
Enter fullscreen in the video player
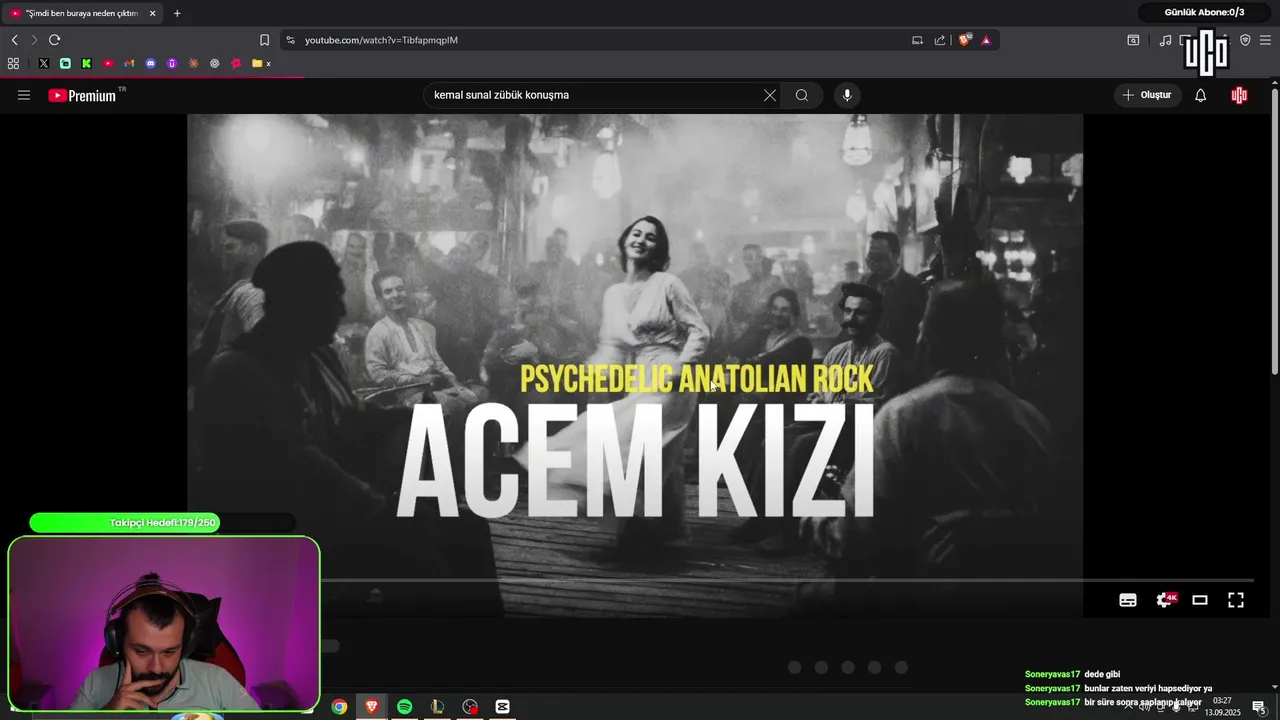pos(1236,600)
